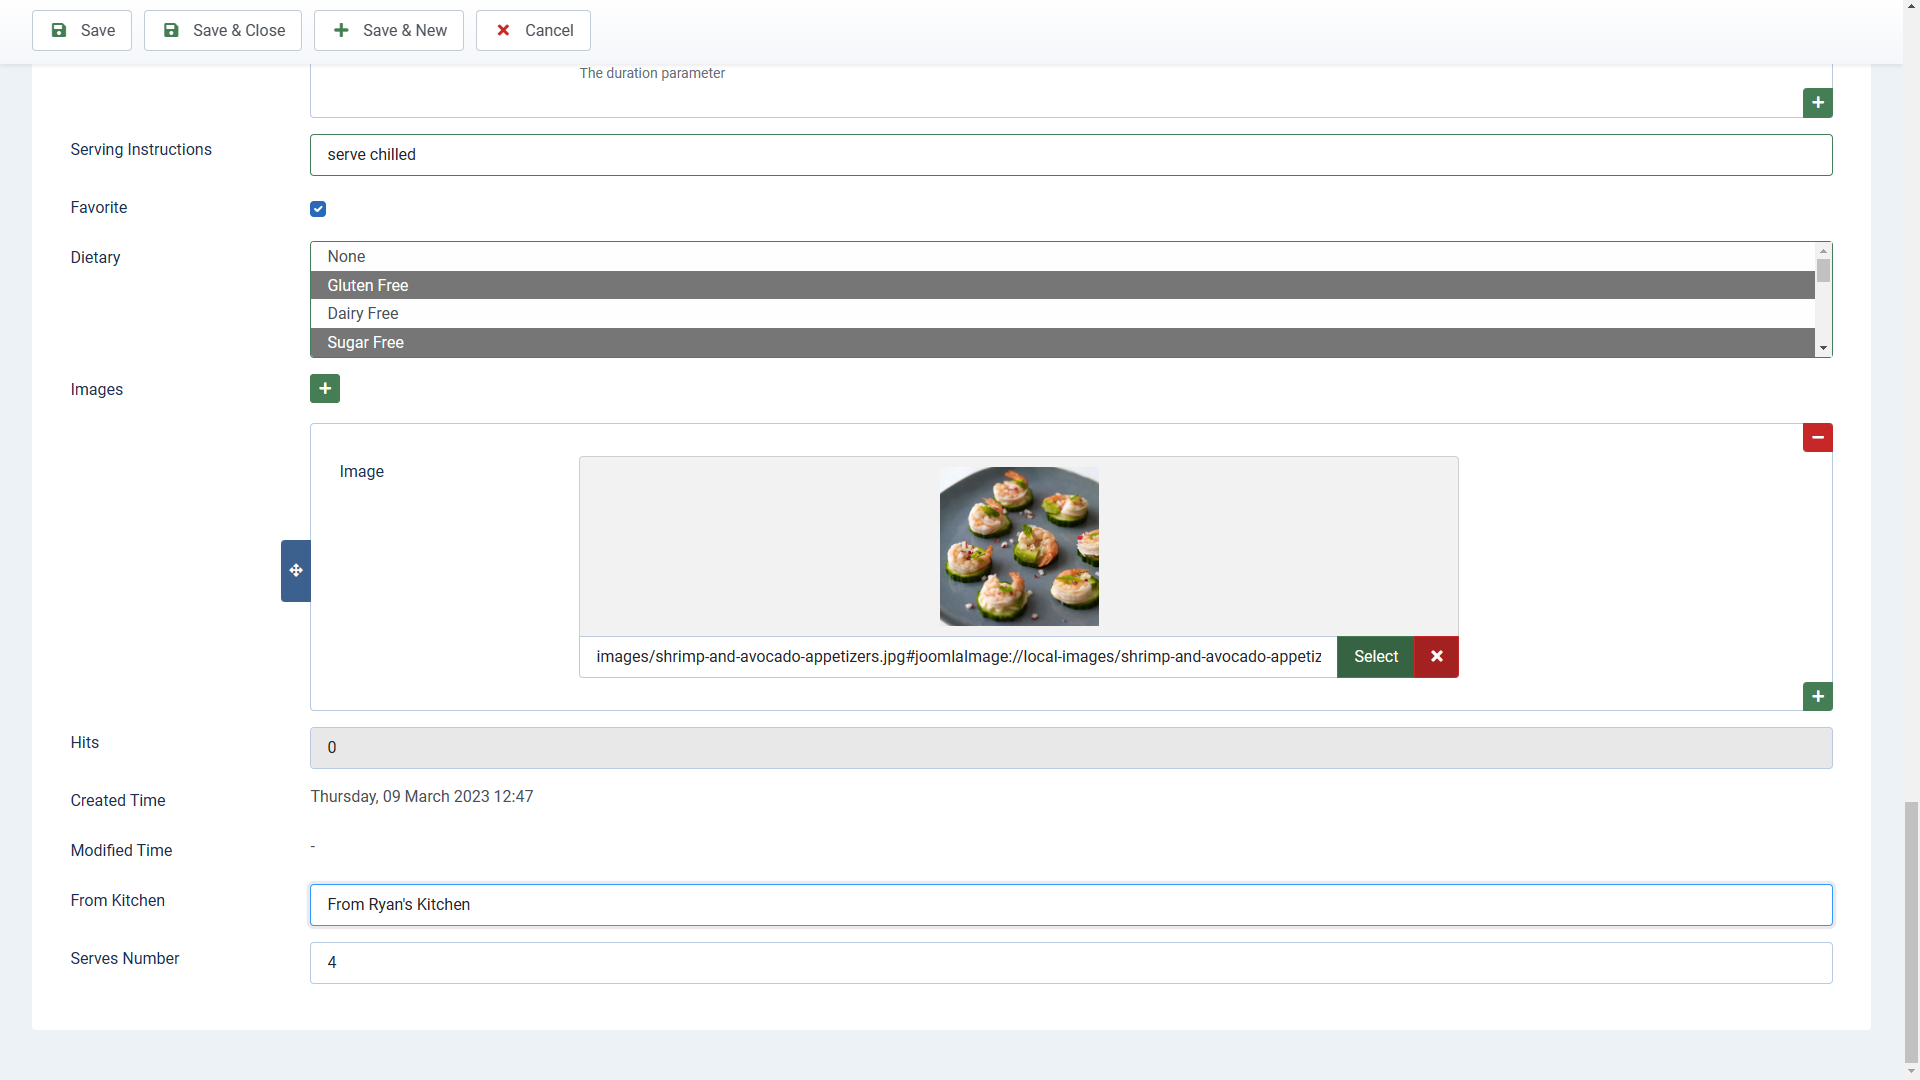Clear image path with red X button
This screenshot has width=1920, height=1080.
tap(1436, 657)
